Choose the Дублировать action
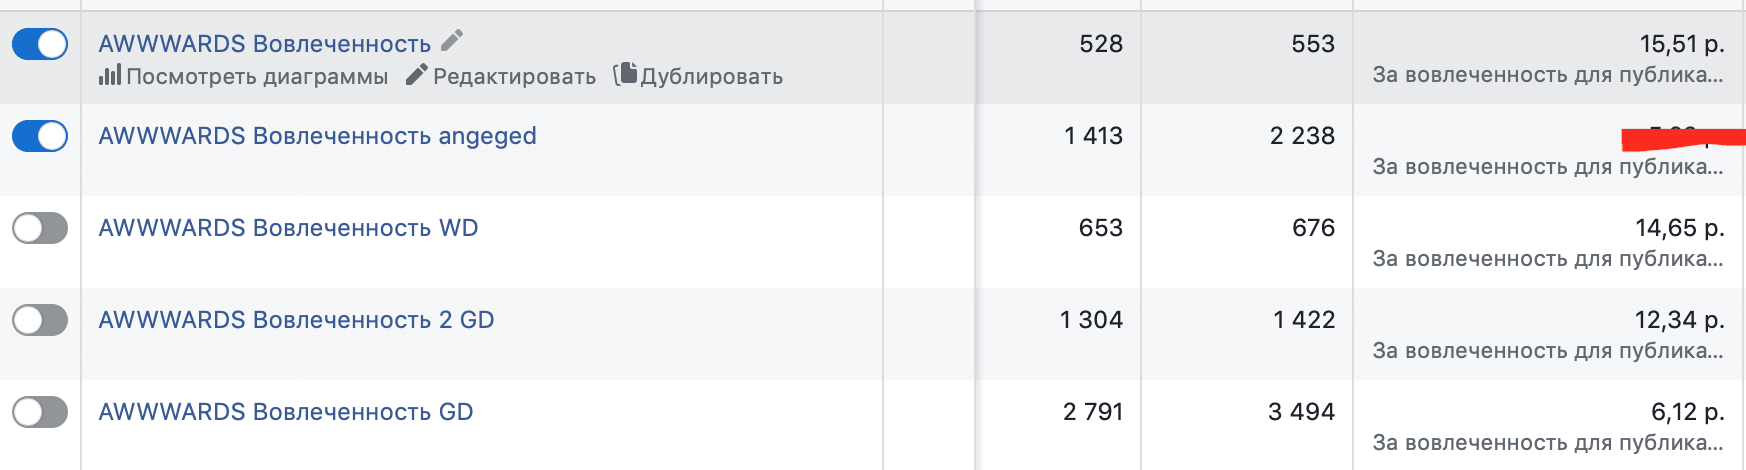1746x470 pixels. tap(711, 77)
